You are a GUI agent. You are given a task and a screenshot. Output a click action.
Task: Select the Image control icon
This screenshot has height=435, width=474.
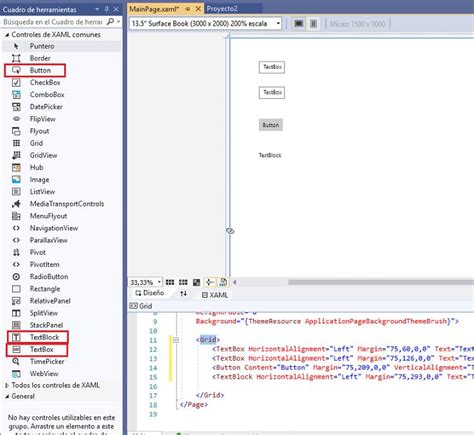point(16,180)
